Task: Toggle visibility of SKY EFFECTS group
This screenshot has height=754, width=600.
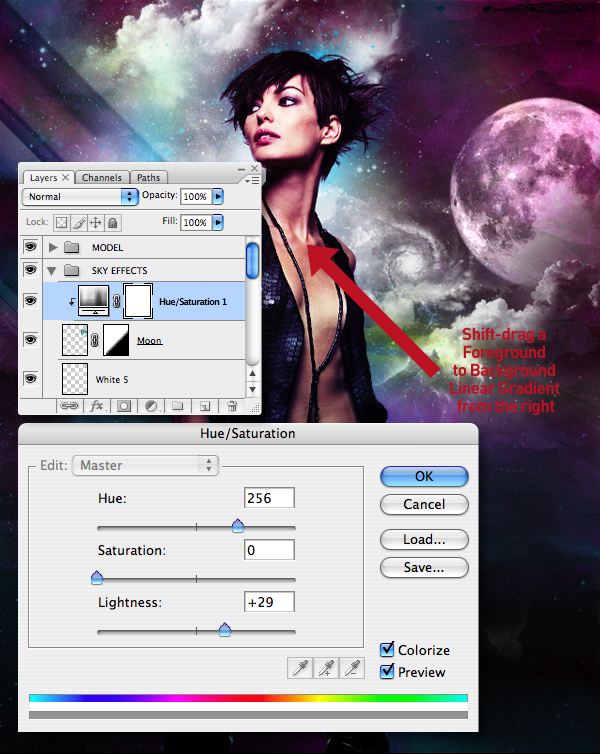Action: 30,270
